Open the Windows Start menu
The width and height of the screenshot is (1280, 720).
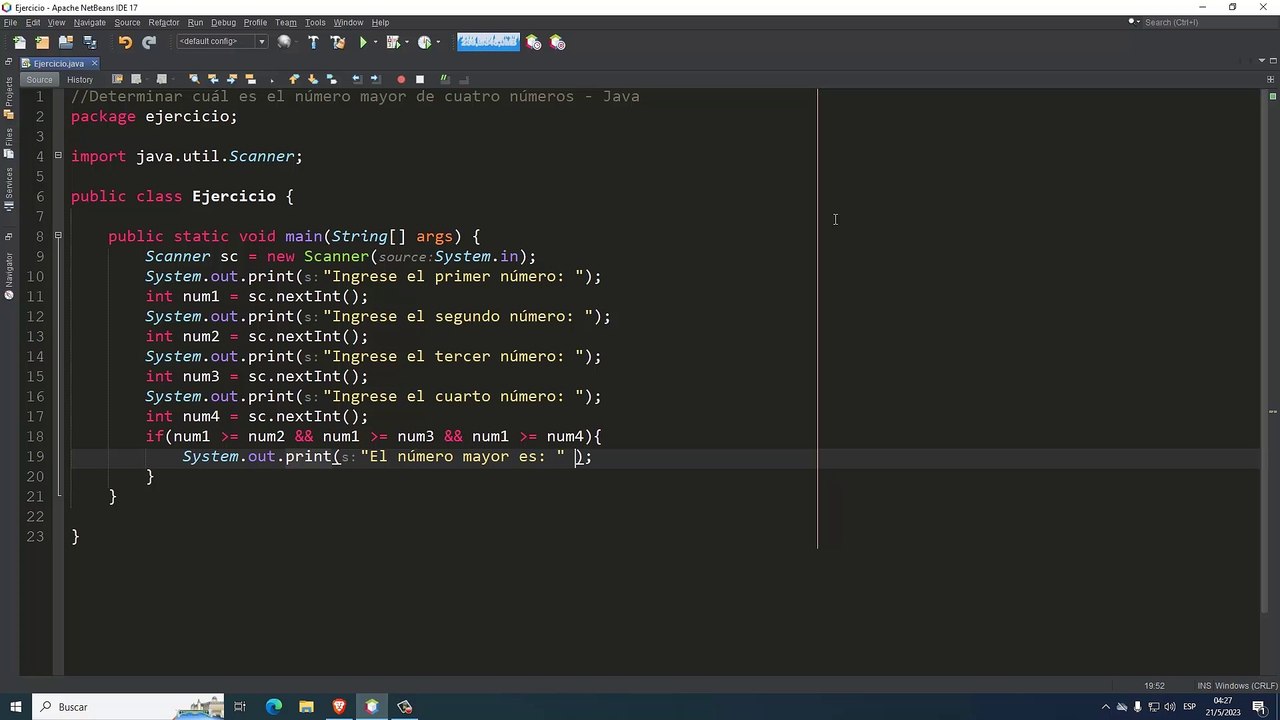pos(15,707)
